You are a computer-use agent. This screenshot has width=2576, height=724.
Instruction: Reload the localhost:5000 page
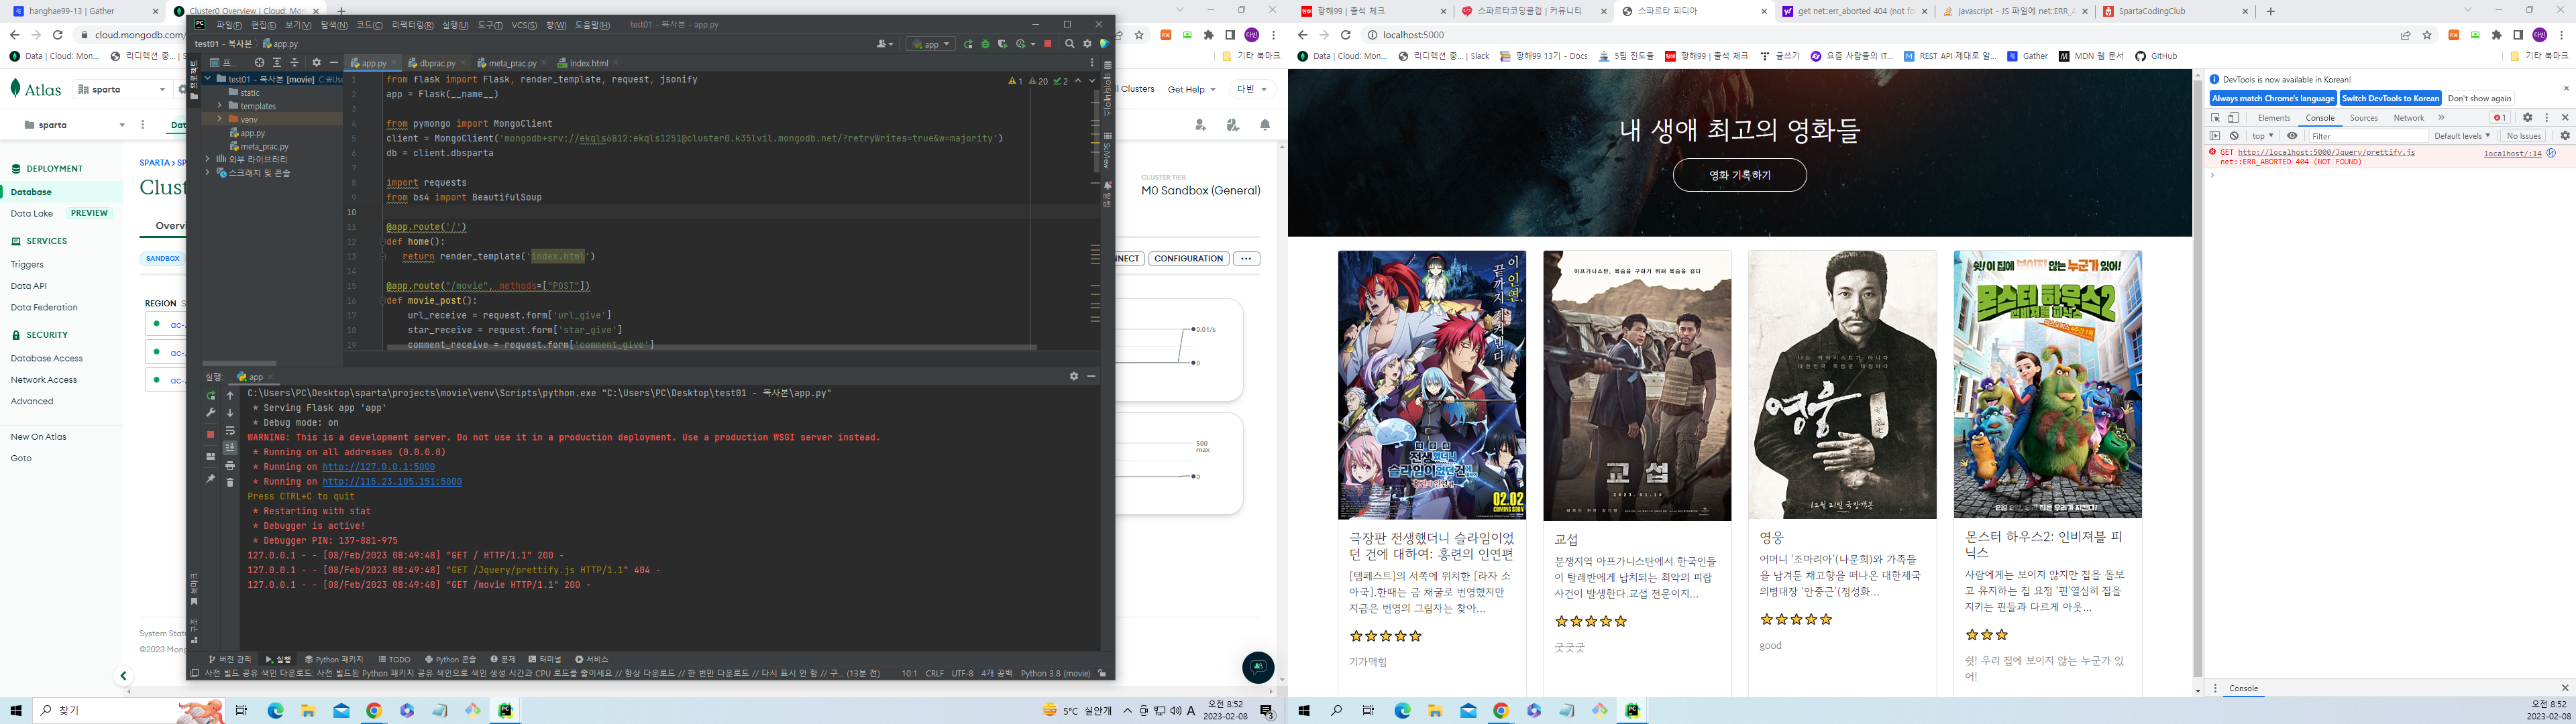(x=1346, y=35)
